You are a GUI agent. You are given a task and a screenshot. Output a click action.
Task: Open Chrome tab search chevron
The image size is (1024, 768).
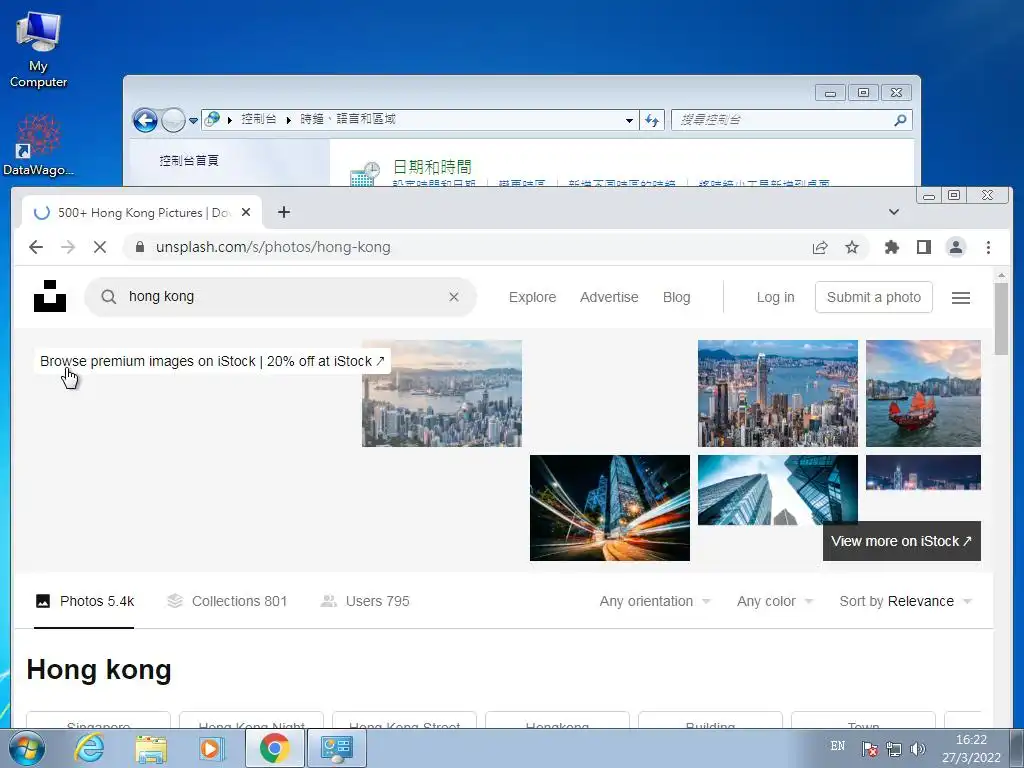pos(894,212)
